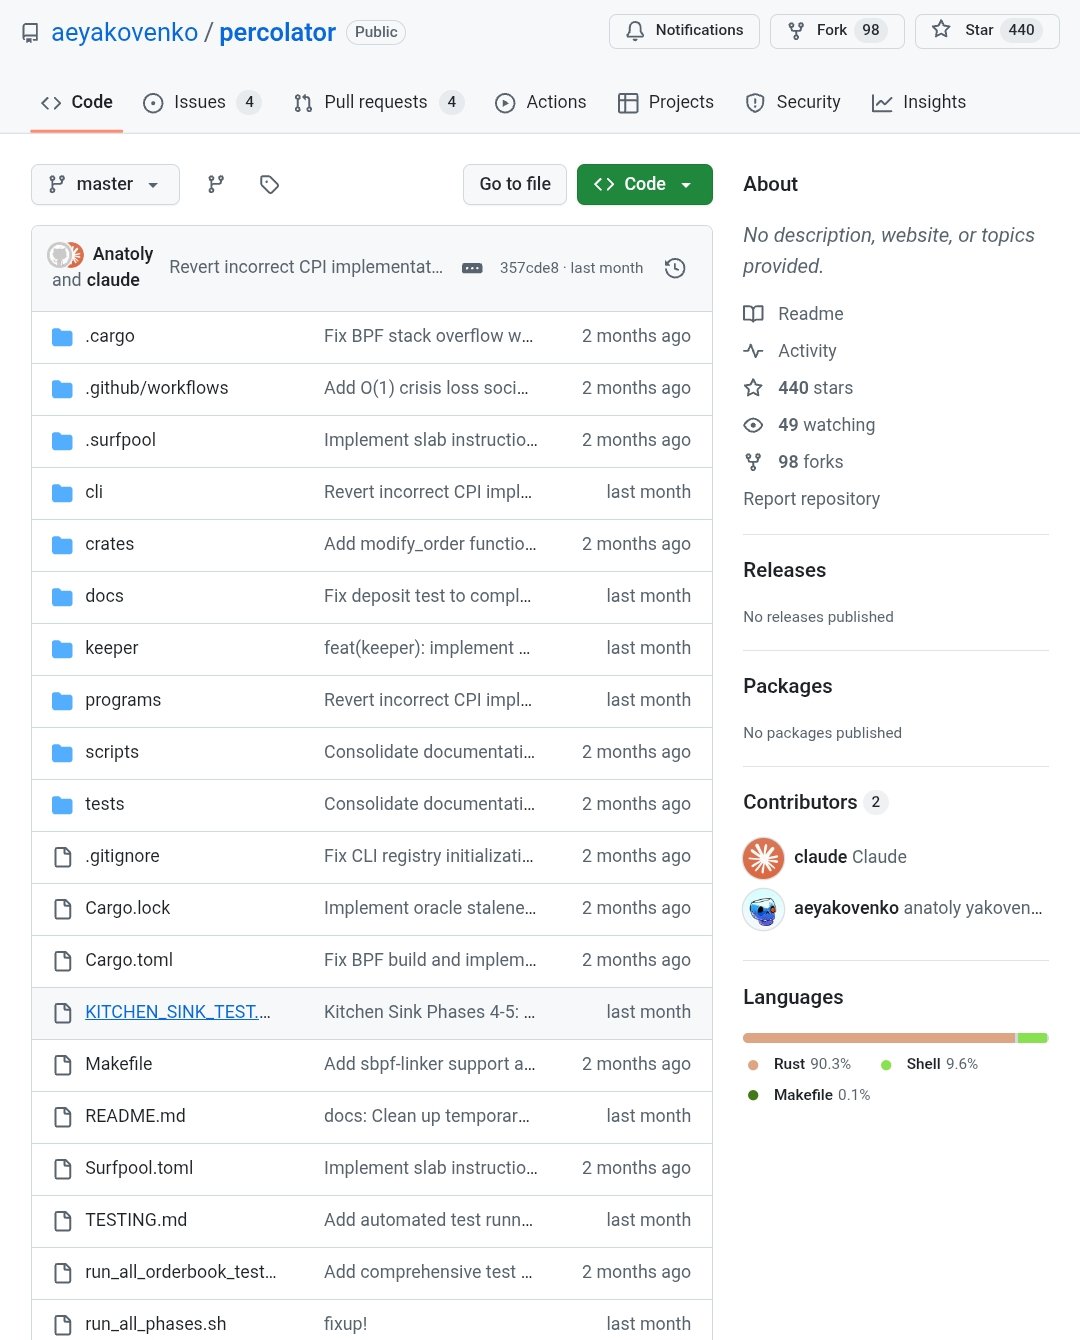Expand commit message ellipsis button

pyautogui.click(x=472, y=268)
